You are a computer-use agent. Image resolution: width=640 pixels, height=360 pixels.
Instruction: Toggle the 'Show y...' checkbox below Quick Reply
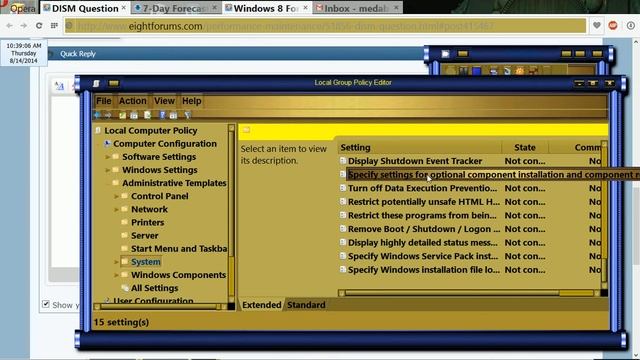[46, 304]
